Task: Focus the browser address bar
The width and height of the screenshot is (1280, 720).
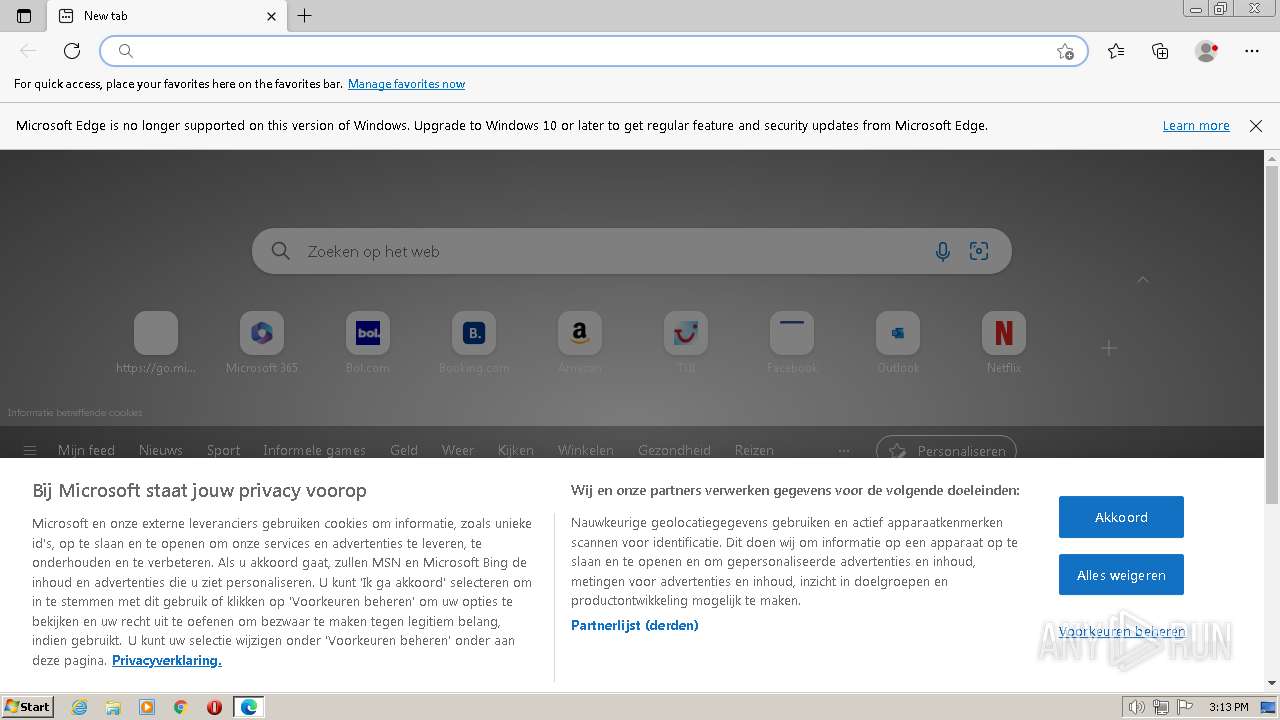Action: click(x=594, y=51)
